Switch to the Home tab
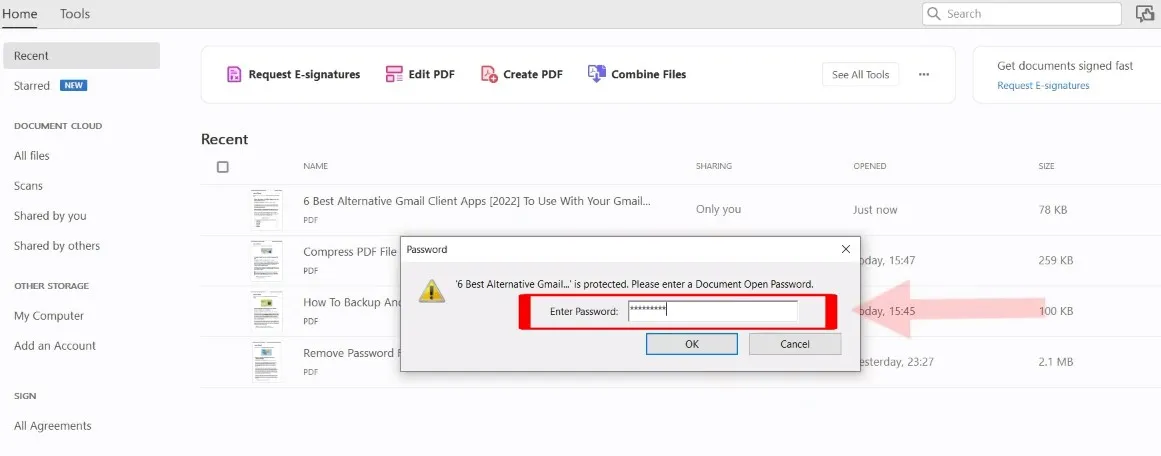The image size is (1161, 456). point(20,14)
